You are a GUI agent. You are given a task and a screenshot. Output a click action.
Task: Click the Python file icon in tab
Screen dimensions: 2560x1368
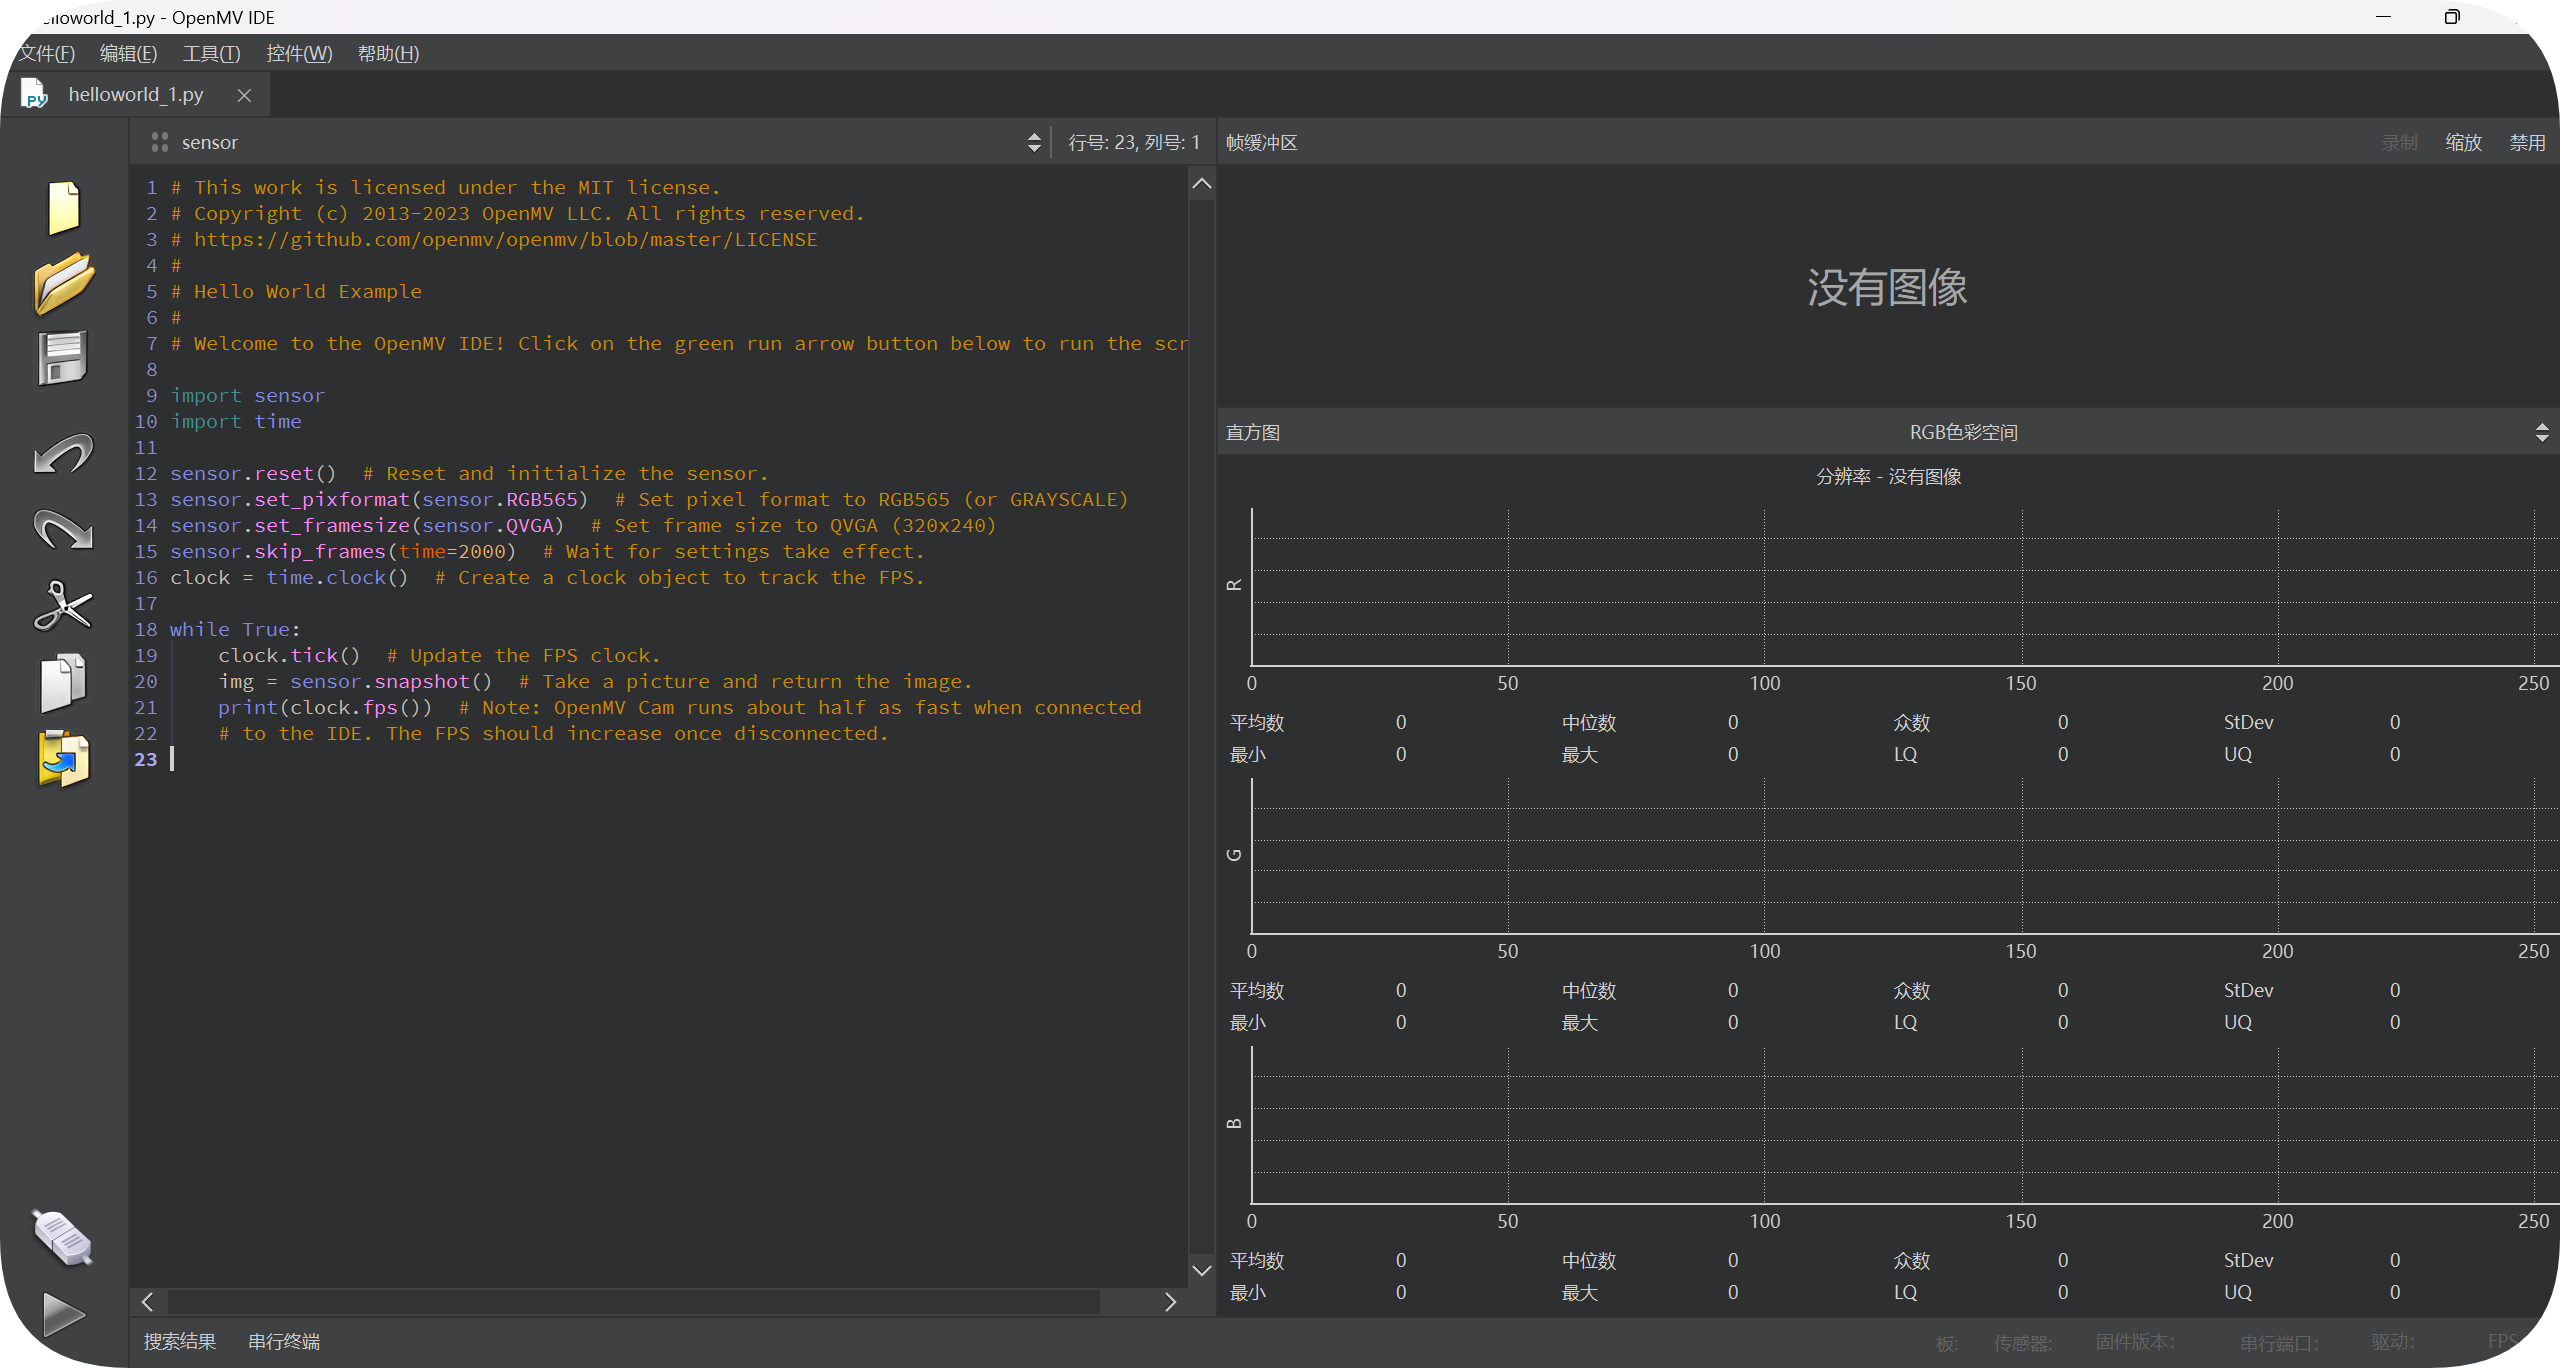34,94
